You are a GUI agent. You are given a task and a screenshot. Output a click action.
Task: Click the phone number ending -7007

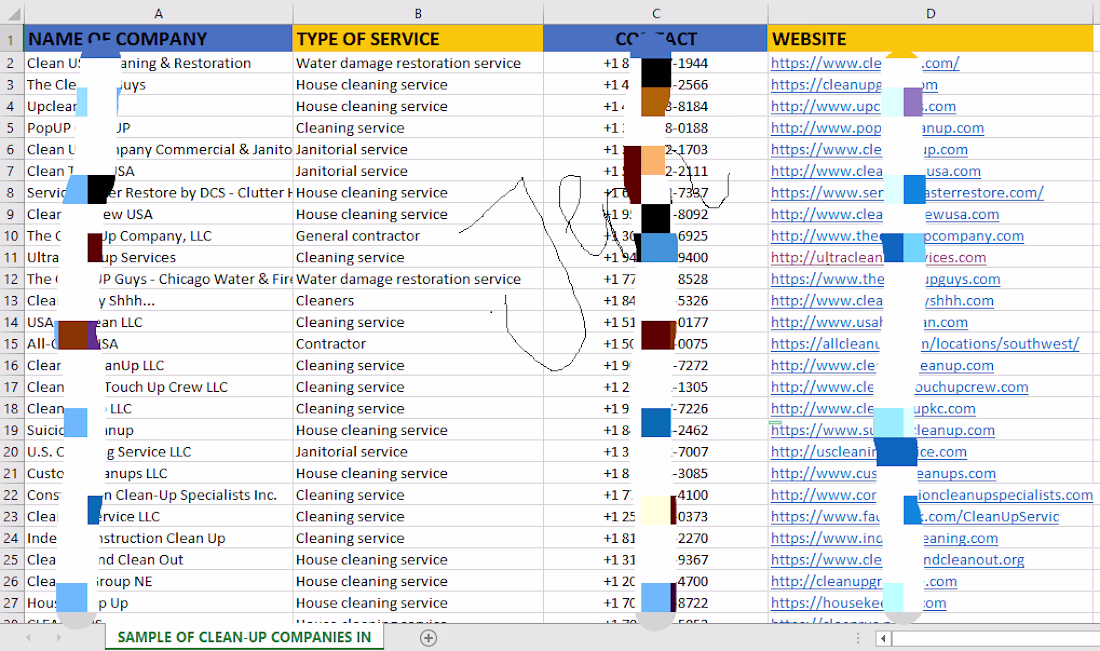[x=656, y=452]
